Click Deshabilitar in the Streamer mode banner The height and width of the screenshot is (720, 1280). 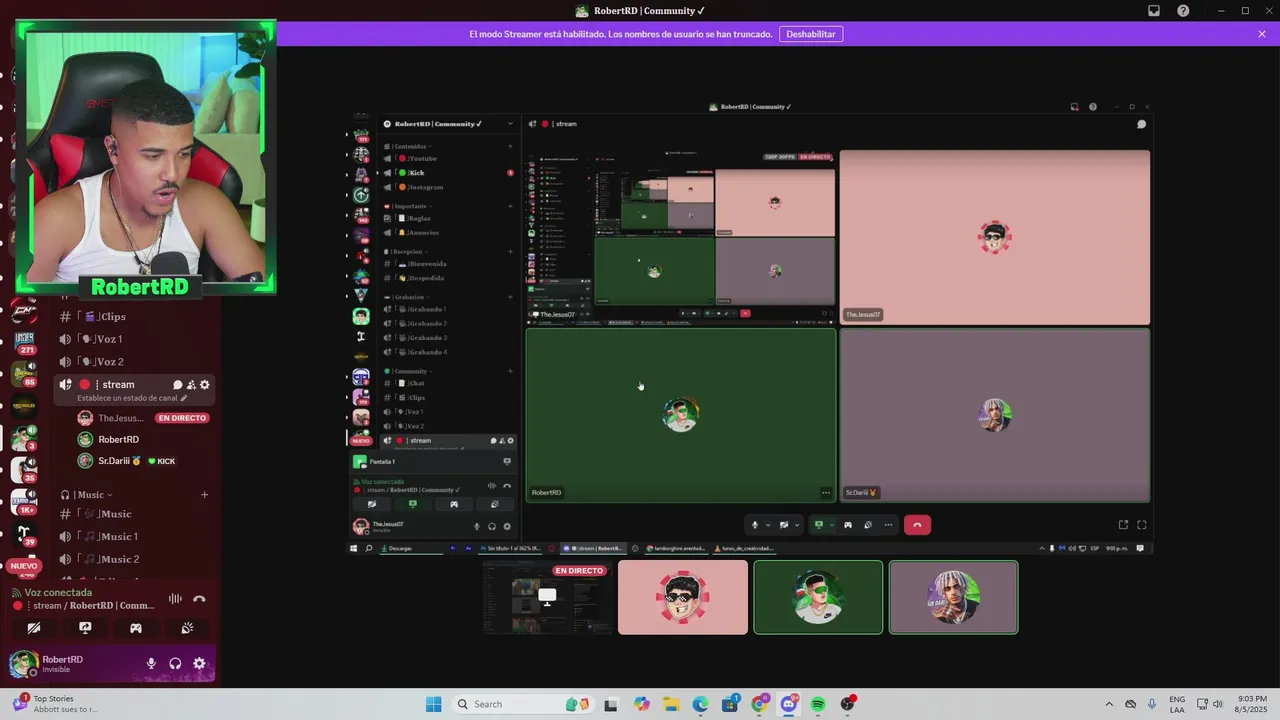point(810,34)
